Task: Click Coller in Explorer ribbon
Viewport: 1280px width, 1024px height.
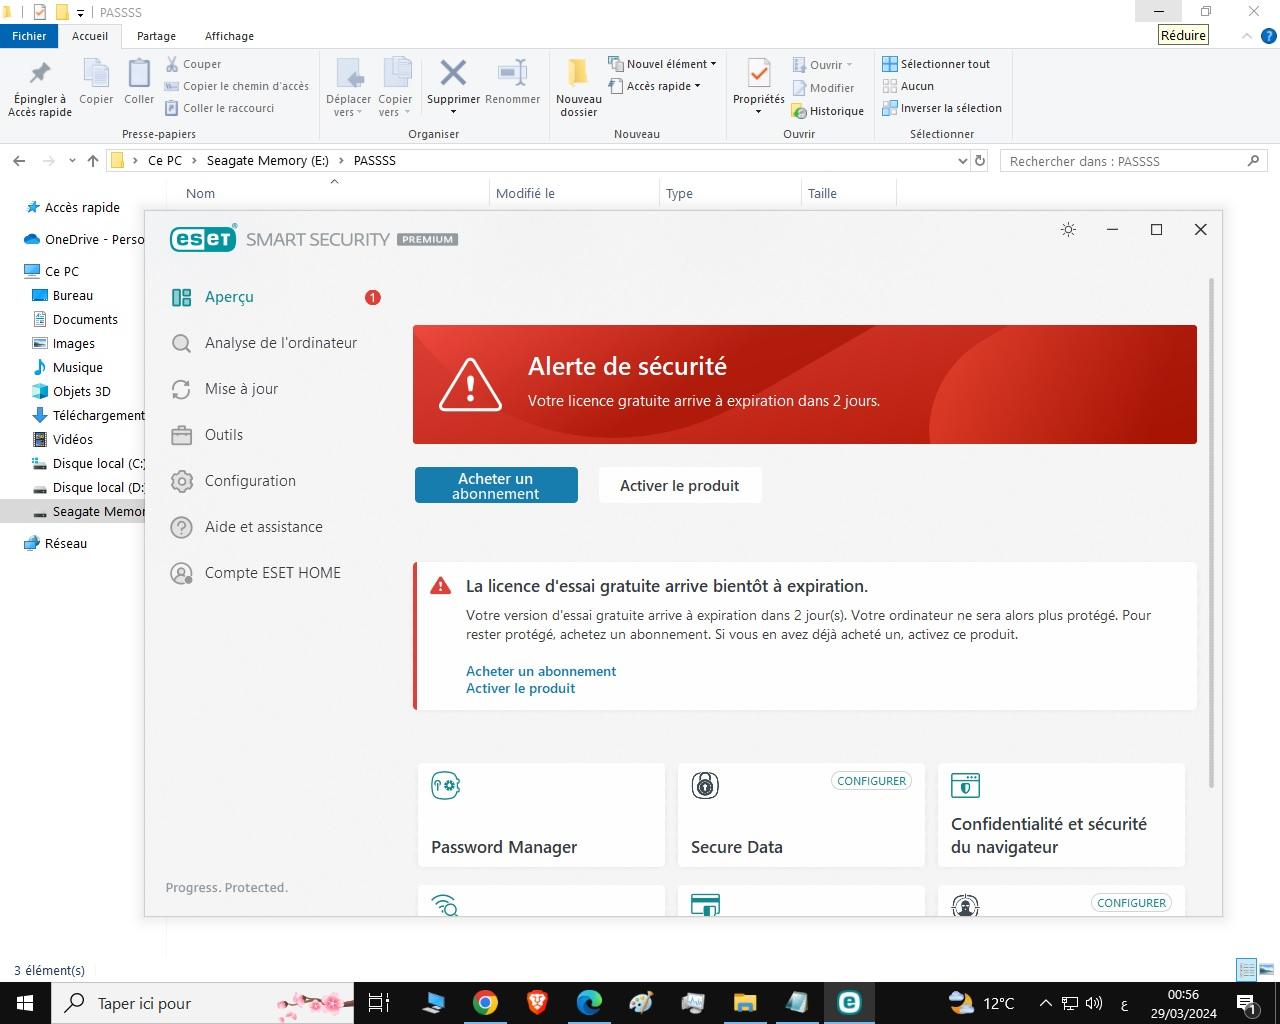Action: coord(139,82)
